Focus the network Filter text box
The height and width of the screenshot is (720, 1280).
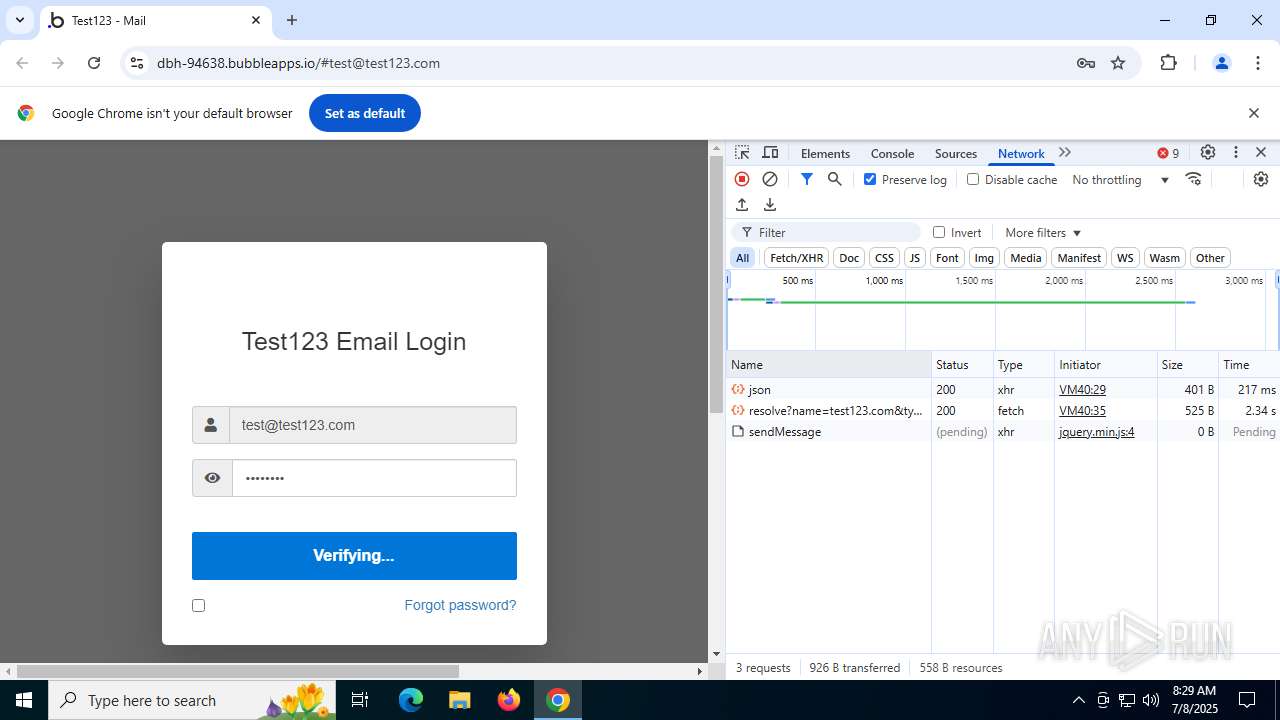click(x=828, y=232)
